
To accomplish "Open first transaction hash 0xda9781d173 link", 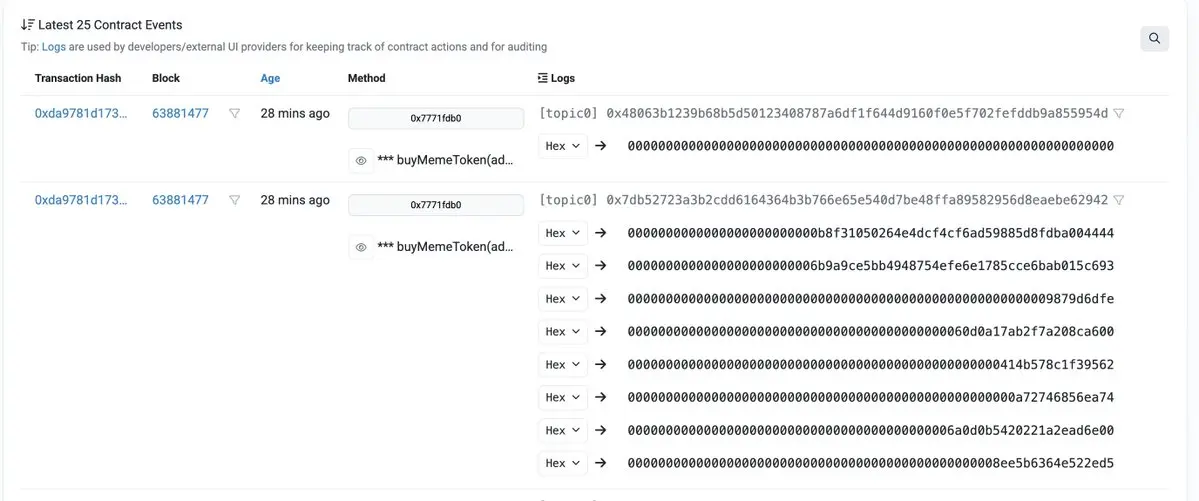I will [81, 114].
